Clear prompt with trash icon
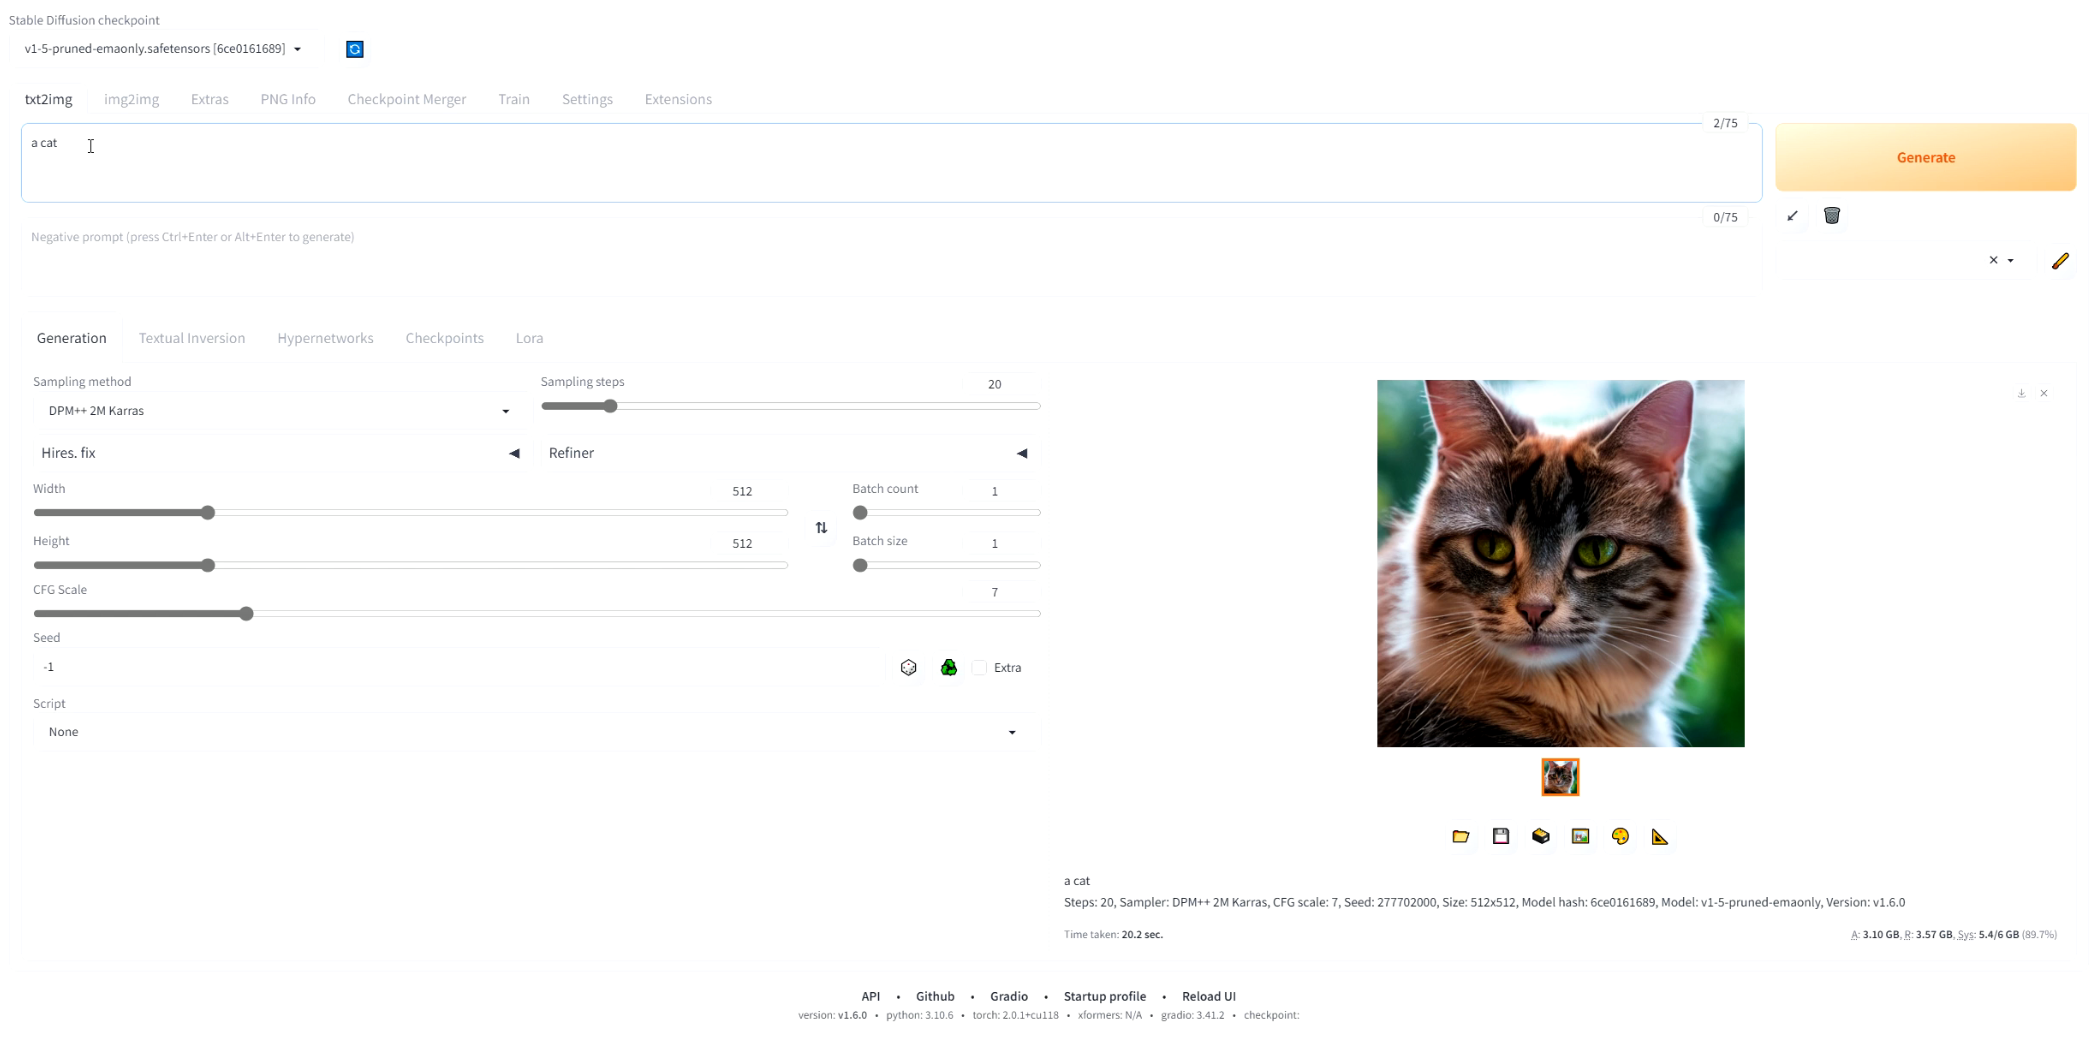The width and height of the screenshot is (2099, 1049). click(x=1832, y=216)
